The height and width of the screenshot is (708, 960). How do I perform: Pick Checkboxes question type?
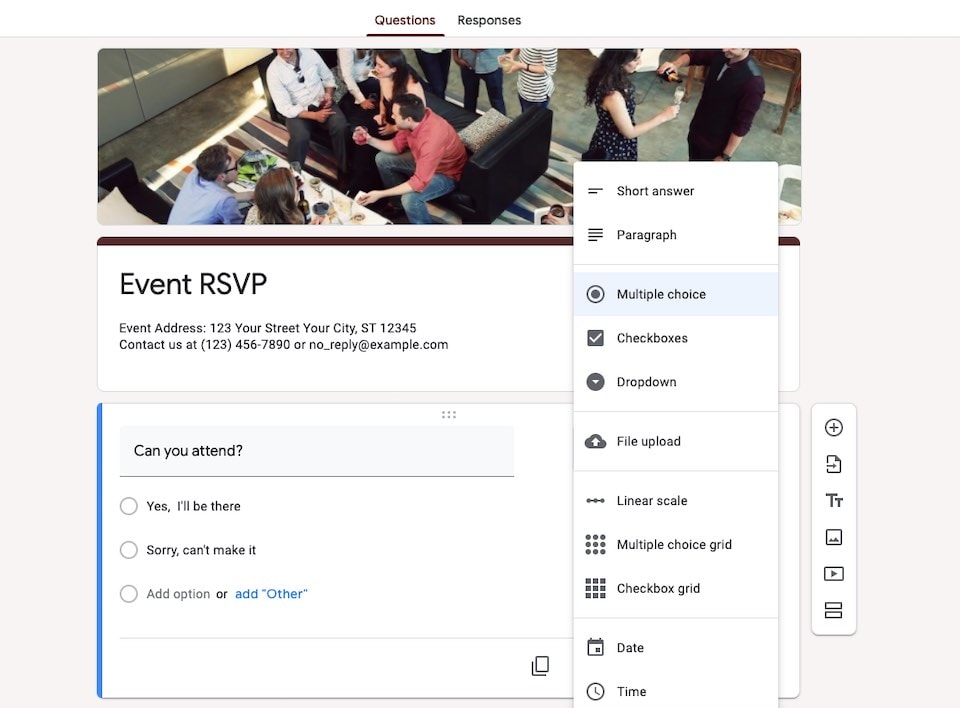[x=676, y=338]
